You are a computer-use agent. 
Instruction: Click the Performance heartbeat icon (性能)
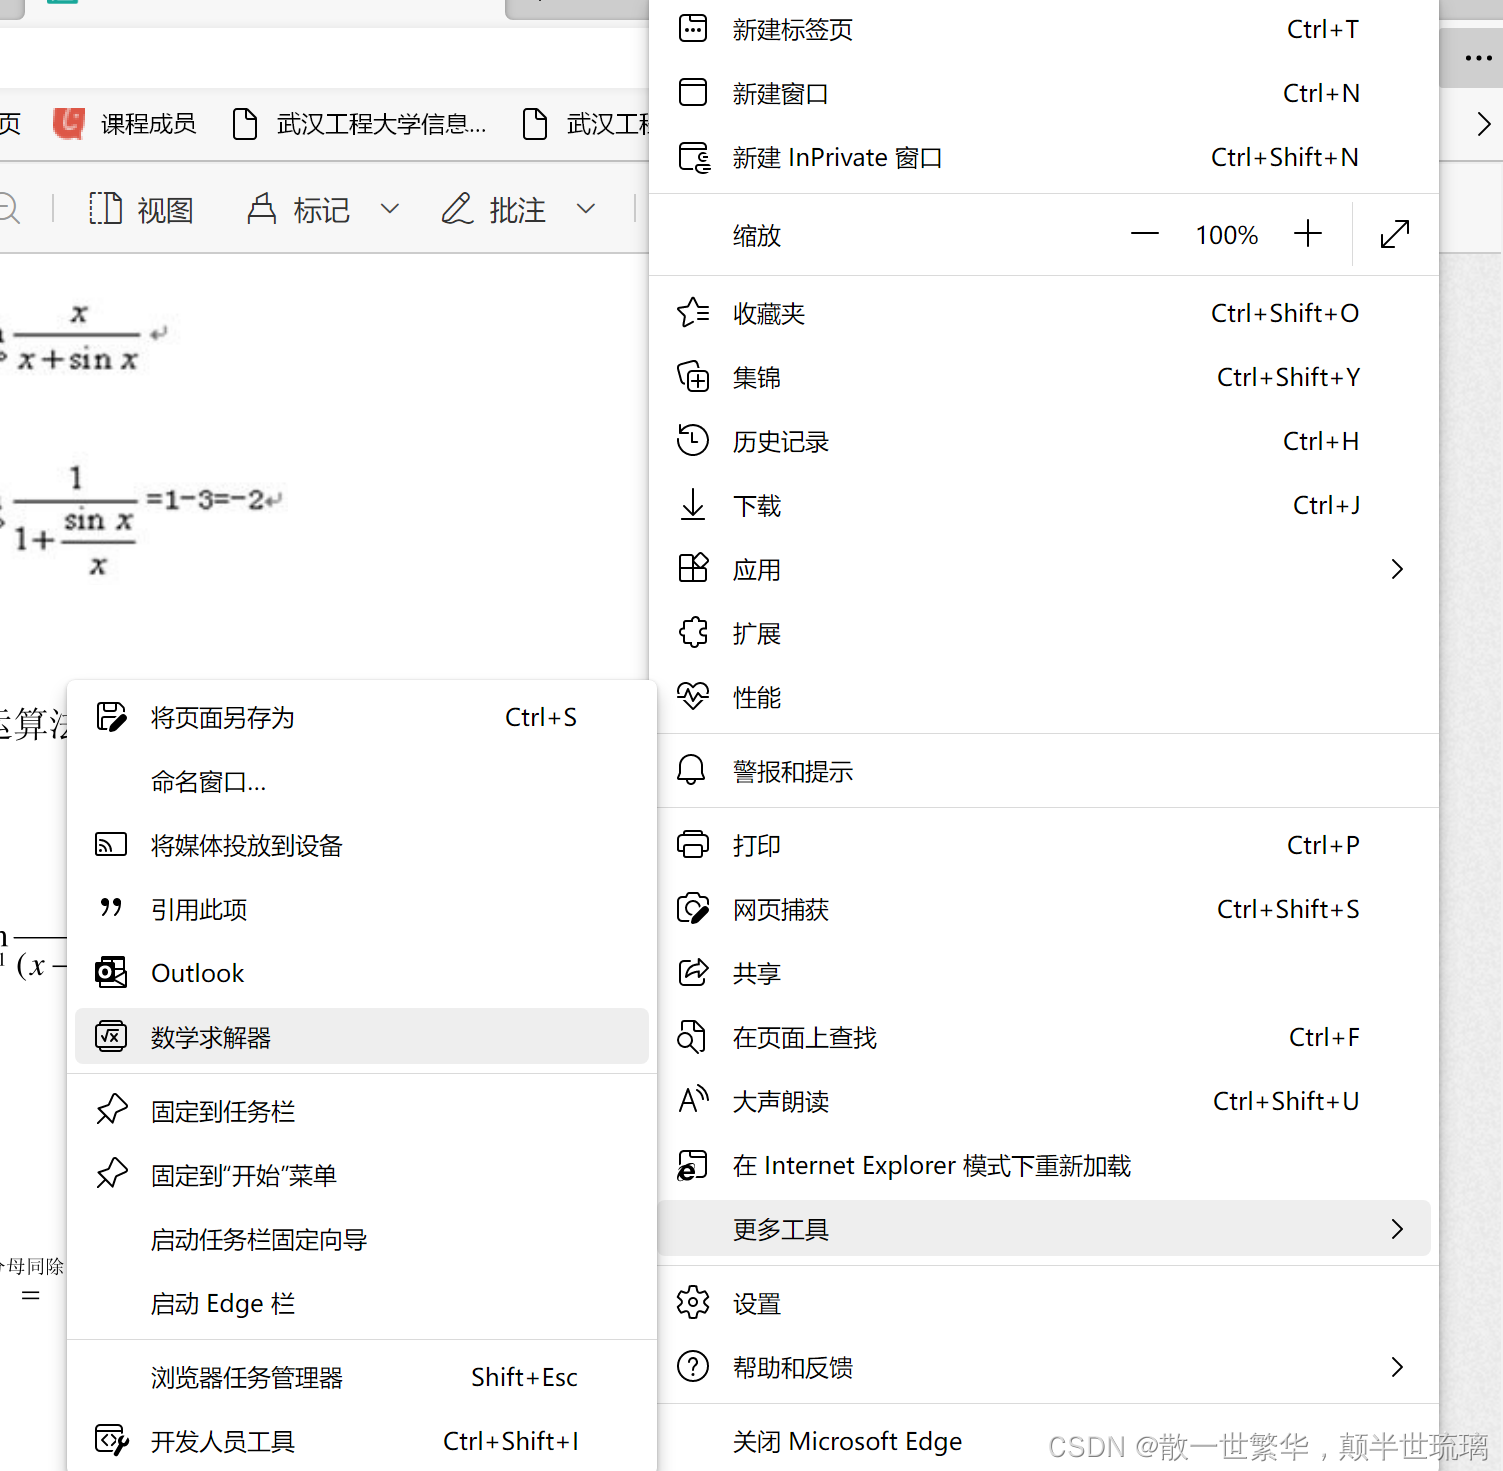693,696
